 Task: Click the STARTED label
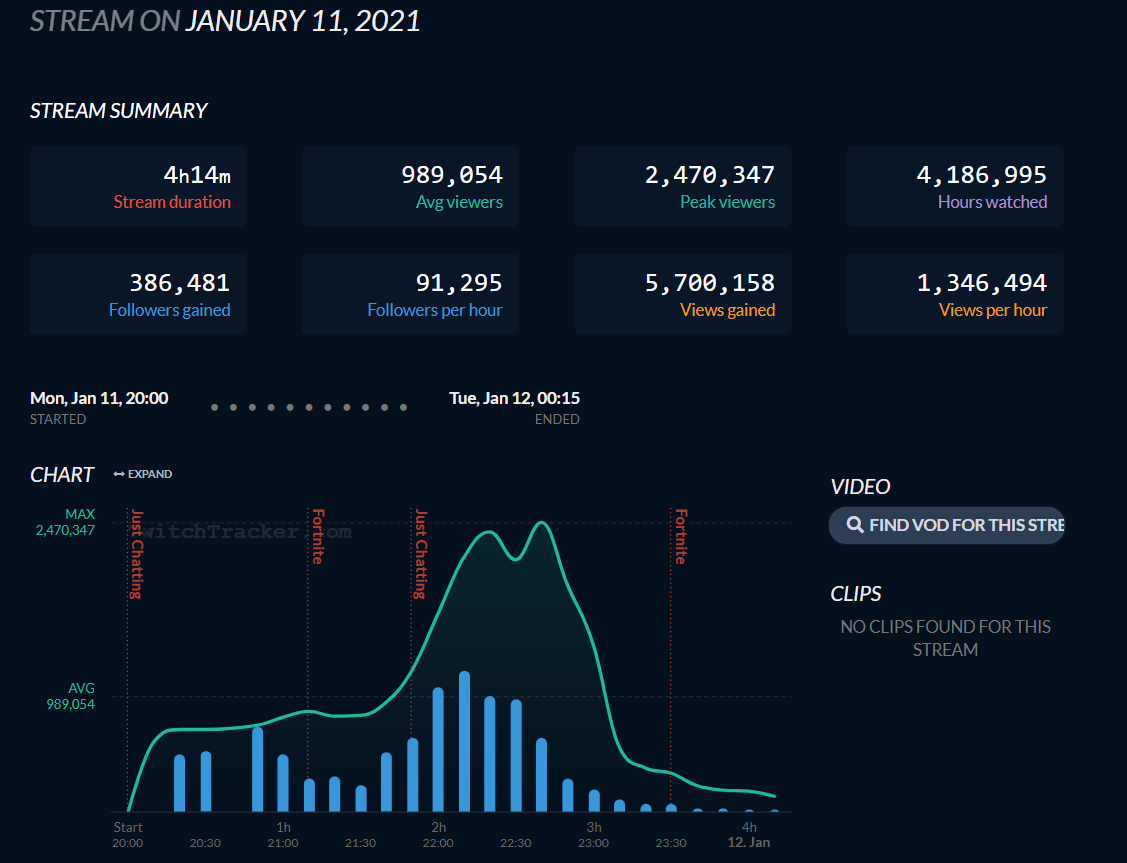(58, 419)
